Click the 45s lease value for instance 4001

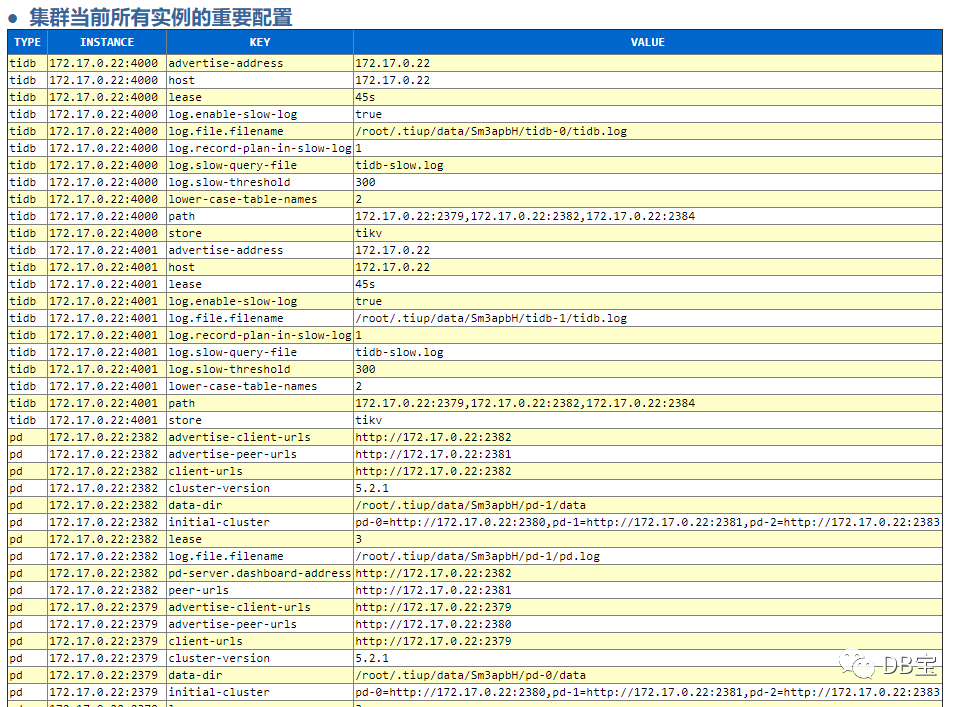(x=365, y=284)
